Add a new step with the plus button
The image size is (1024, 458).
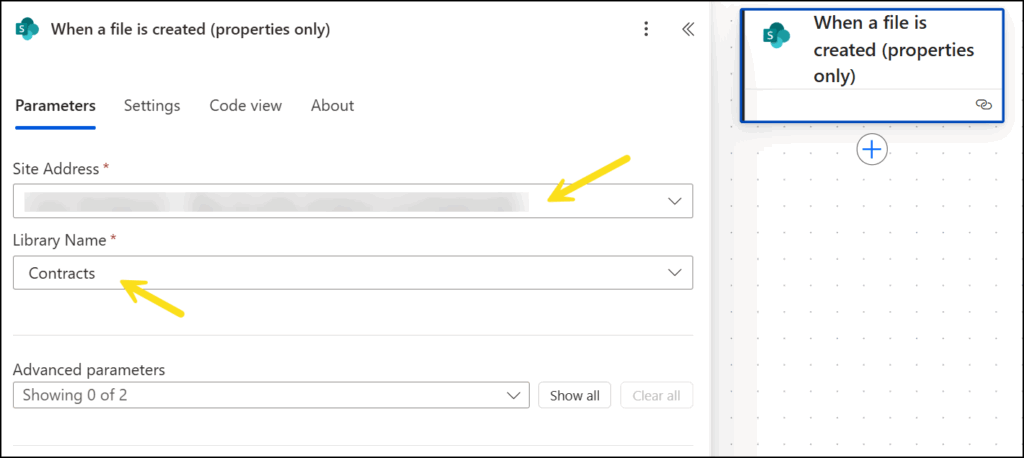click(x=872, y=149)
